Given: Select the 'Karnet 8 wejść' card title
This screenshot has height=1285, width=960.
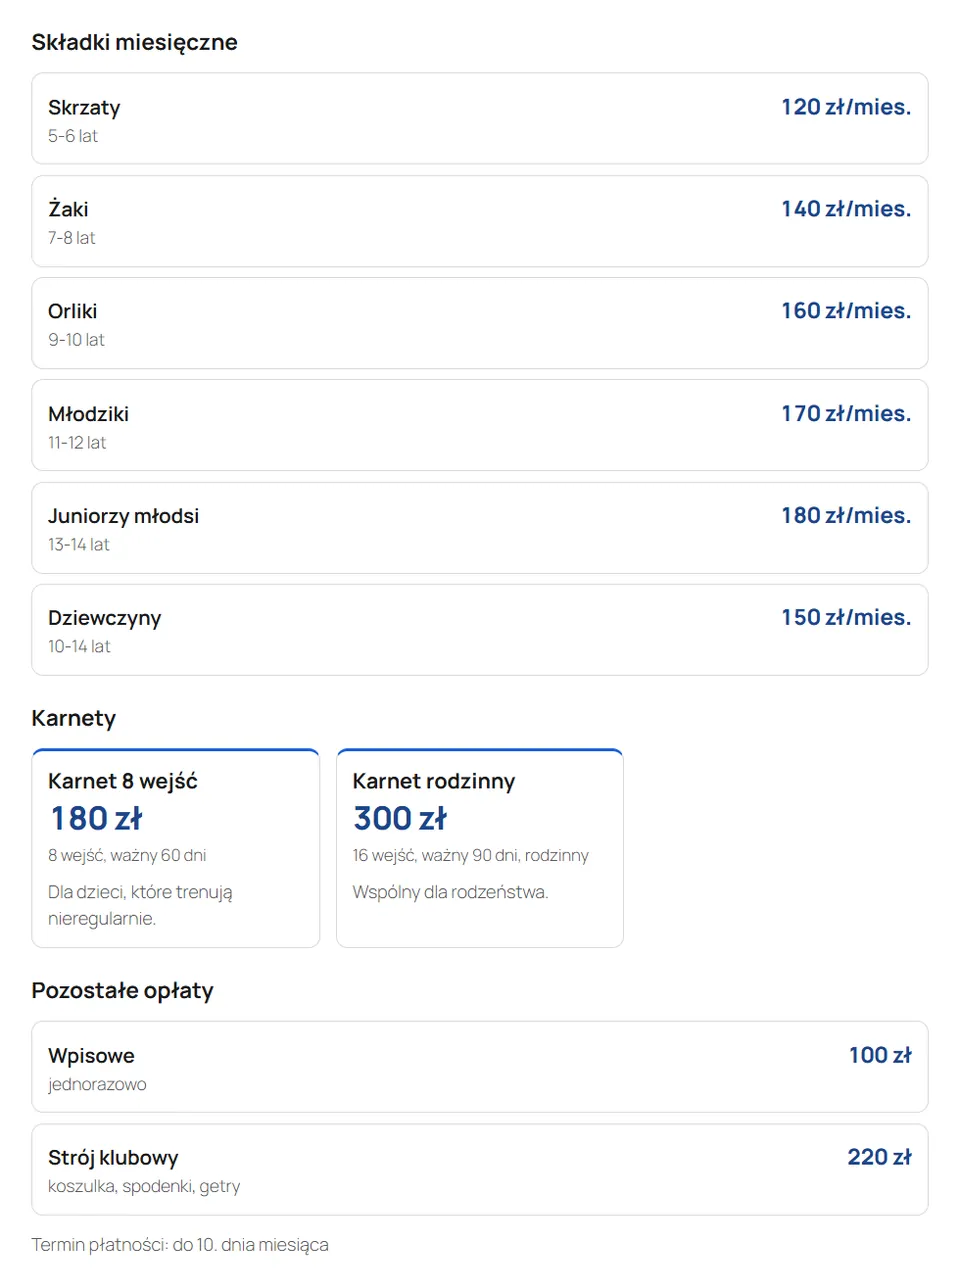Looking at the screenshot, I should (x=123, y=781).
